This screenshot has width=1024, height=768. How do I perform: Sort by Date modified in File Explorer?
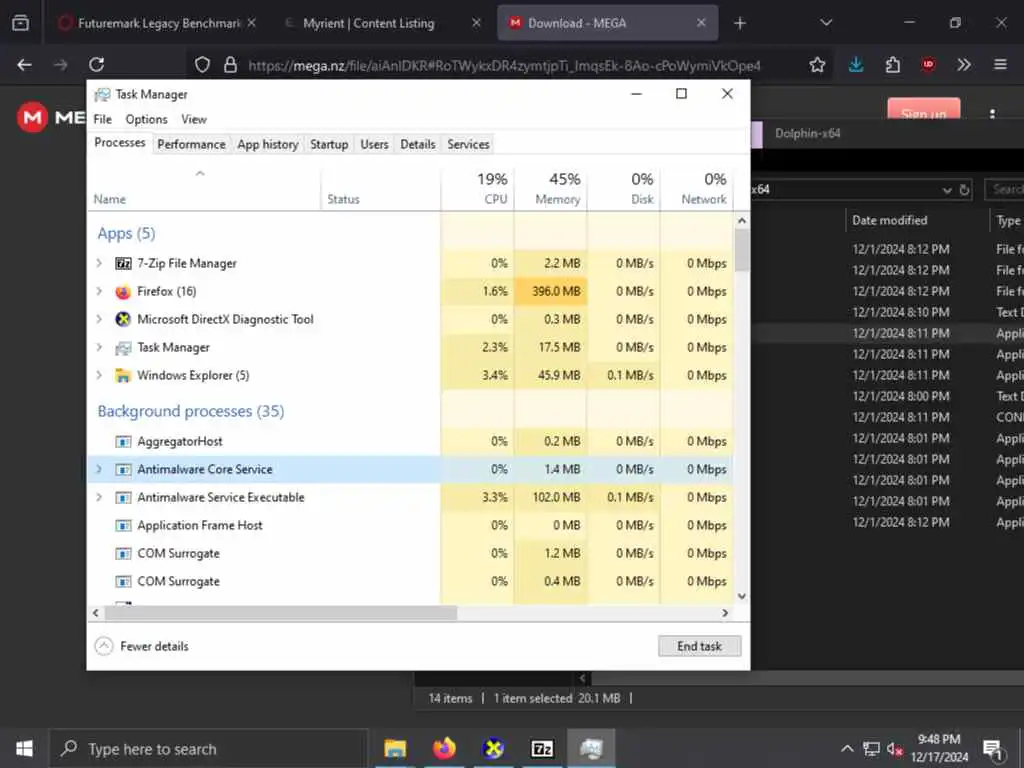point(889,221)
